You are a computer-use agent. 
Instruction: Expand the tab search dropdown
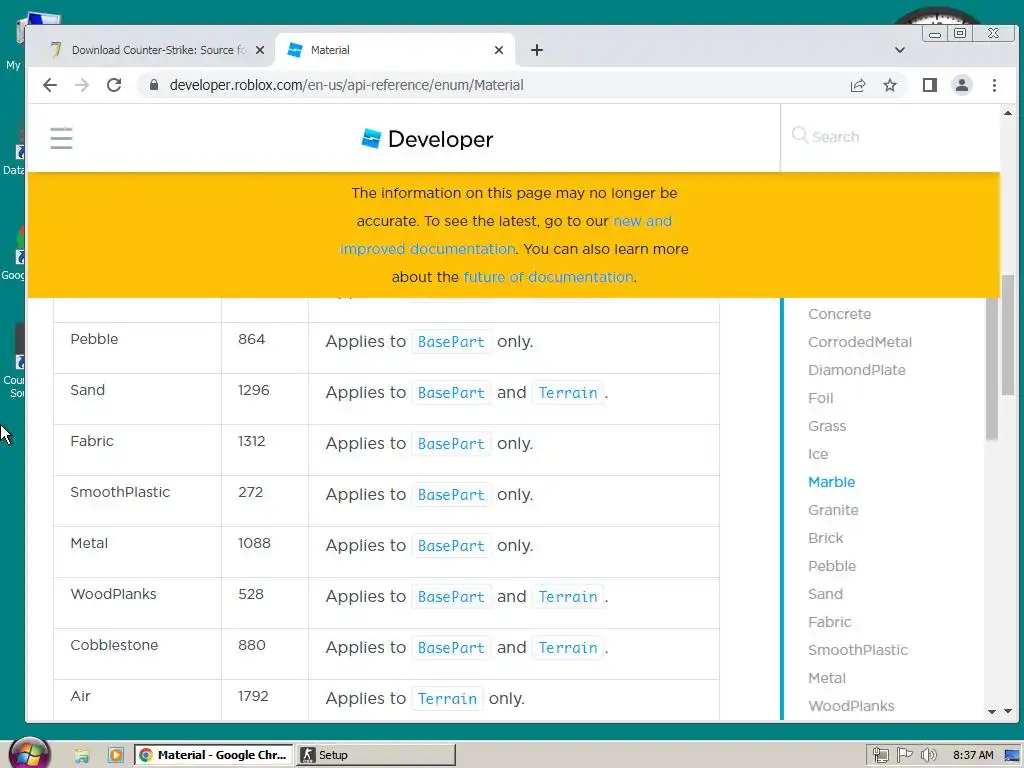pyautogui.click(x=899, y=50)
